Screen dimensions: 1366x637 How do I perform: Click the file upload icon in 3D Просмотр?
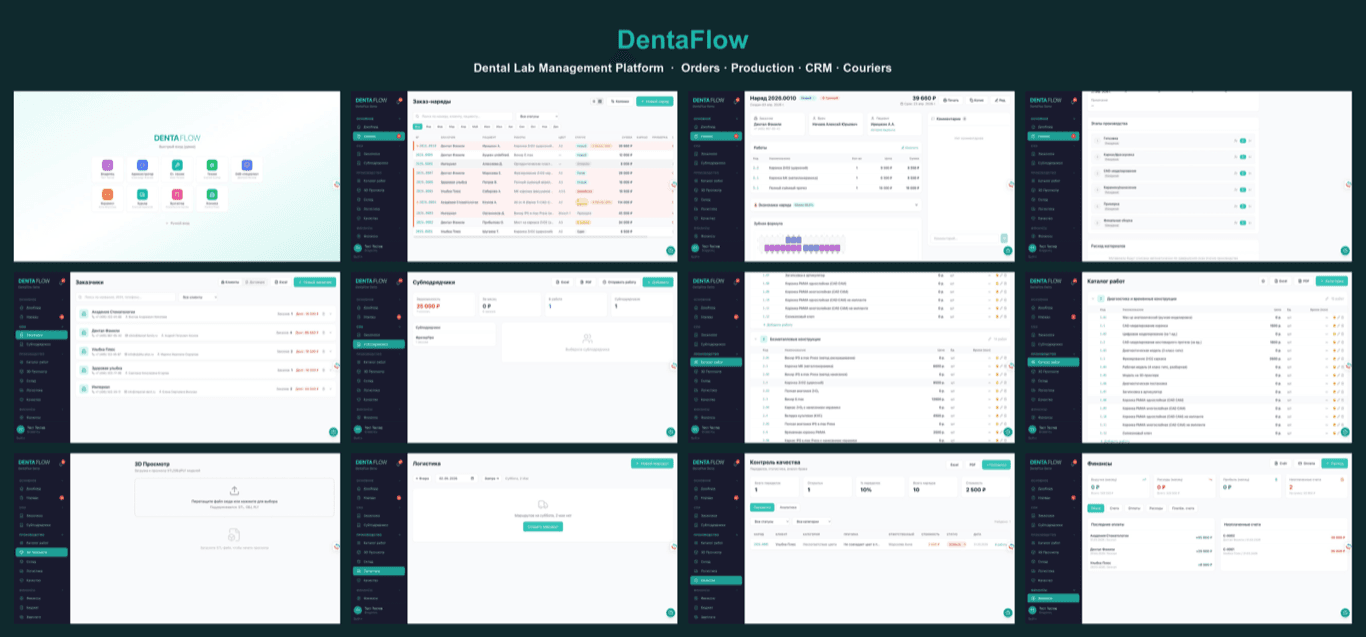[233, 490]
